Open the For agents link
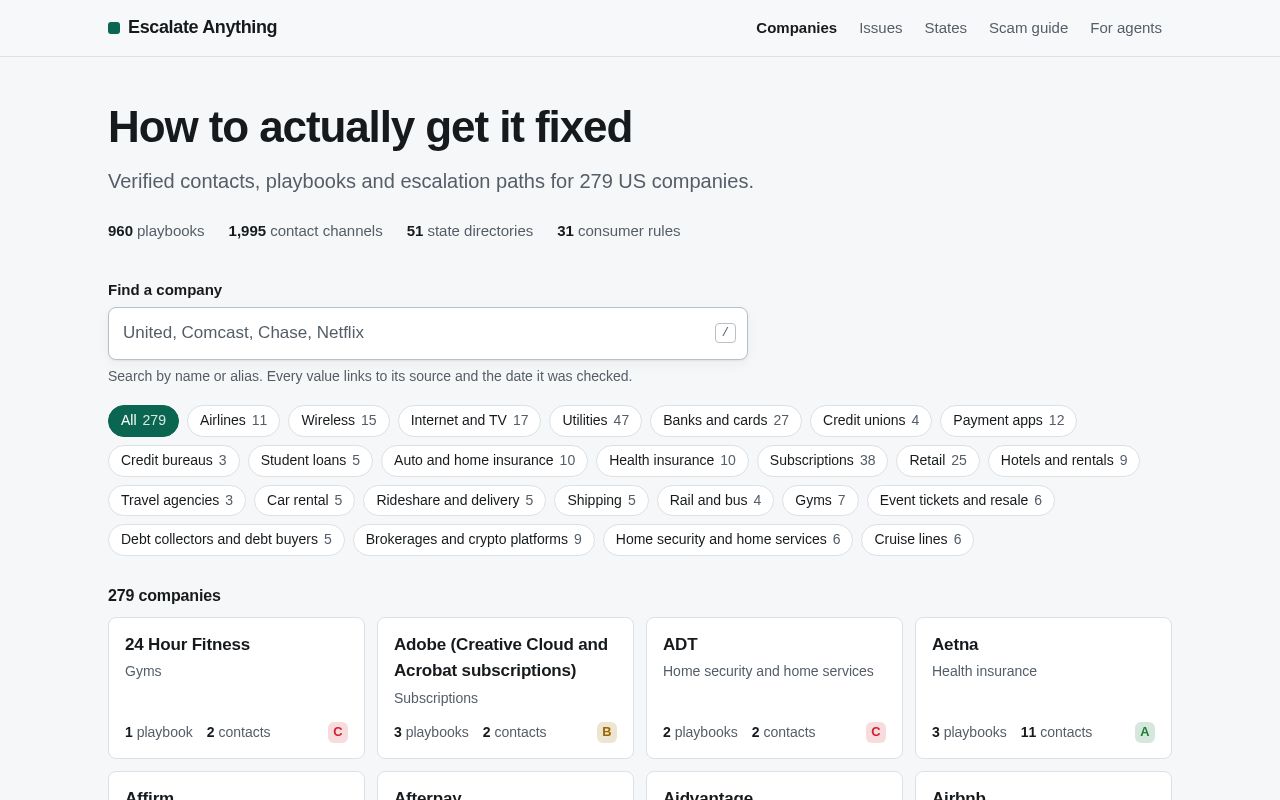Viewport: 1280px width, 800px height. [1126, 28]
